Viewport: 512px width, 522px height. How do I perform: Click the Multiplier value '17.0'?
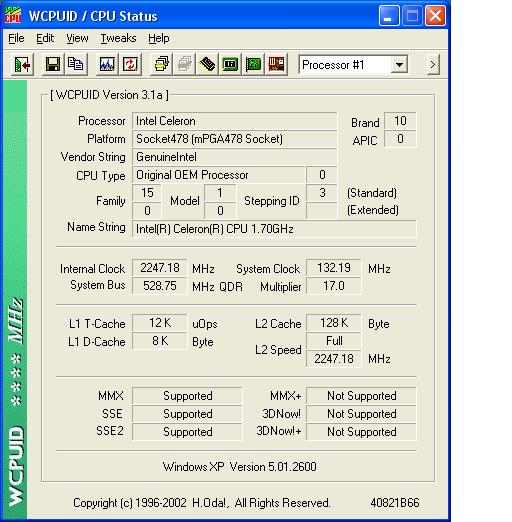[333, 286]
